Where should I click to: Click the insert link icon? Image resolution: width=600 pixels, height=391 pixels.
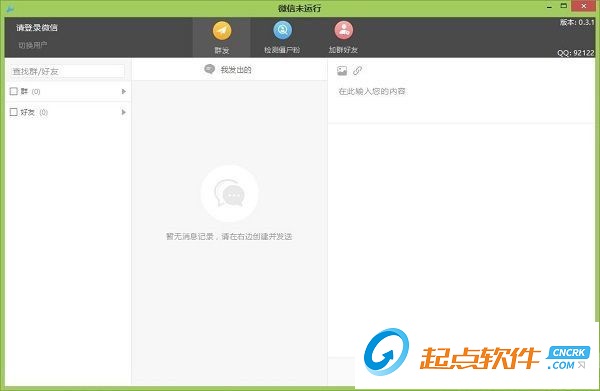[x=357, y=70]
